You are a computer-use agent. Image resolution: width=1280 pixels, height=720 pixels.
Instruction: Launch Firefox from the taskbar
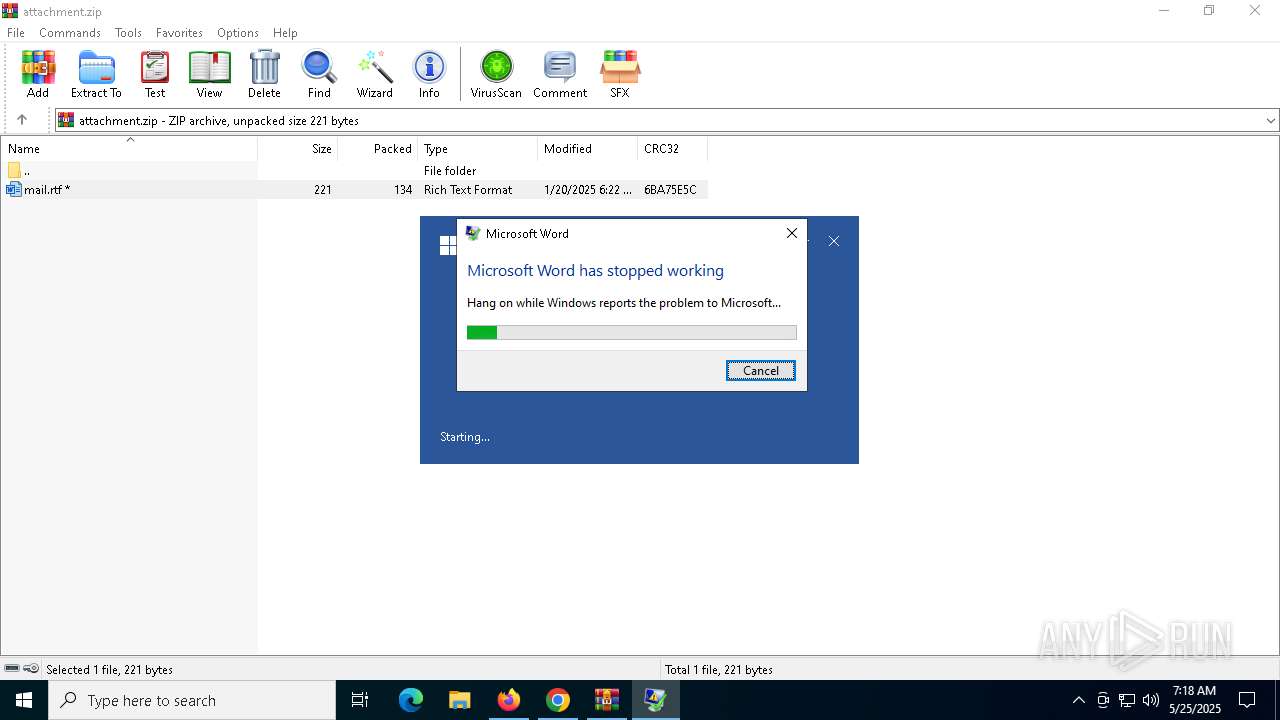click(509, 700)
